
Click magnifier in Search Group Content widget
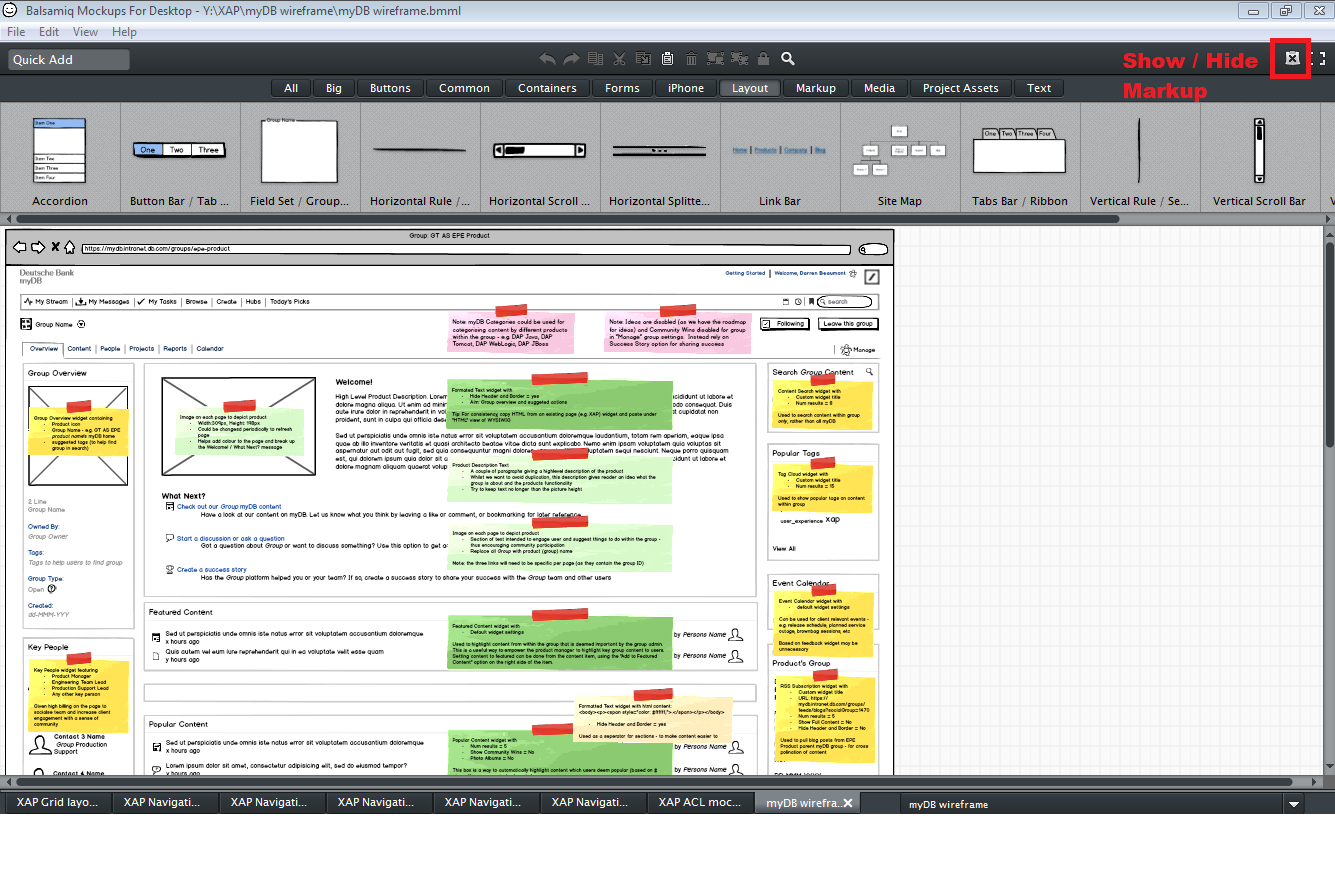[x=870, y=372]
